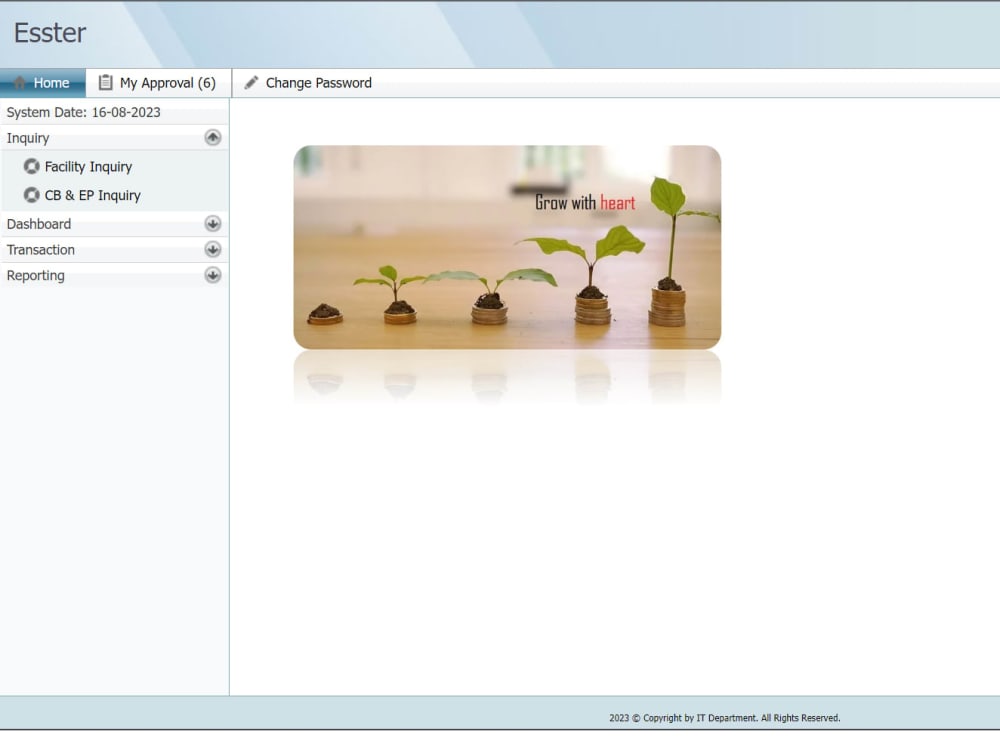Click the Facility Inquiry globe icon
The image size is (1000, 750).
[31, 166]
